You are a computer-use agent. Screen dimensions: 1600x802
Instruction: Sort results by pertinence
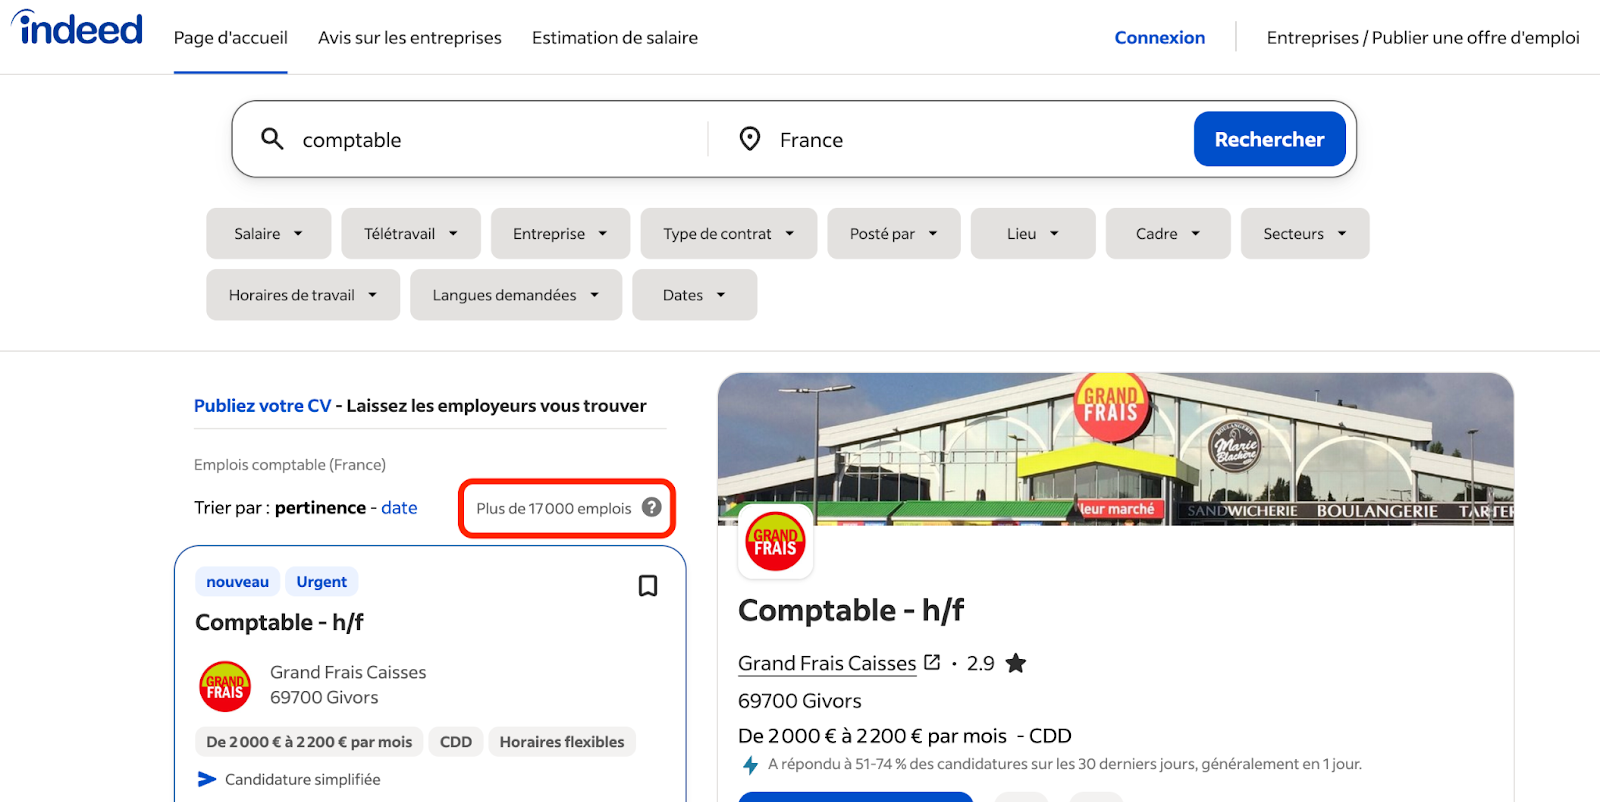pyautogui.click(x=321, y=508)
